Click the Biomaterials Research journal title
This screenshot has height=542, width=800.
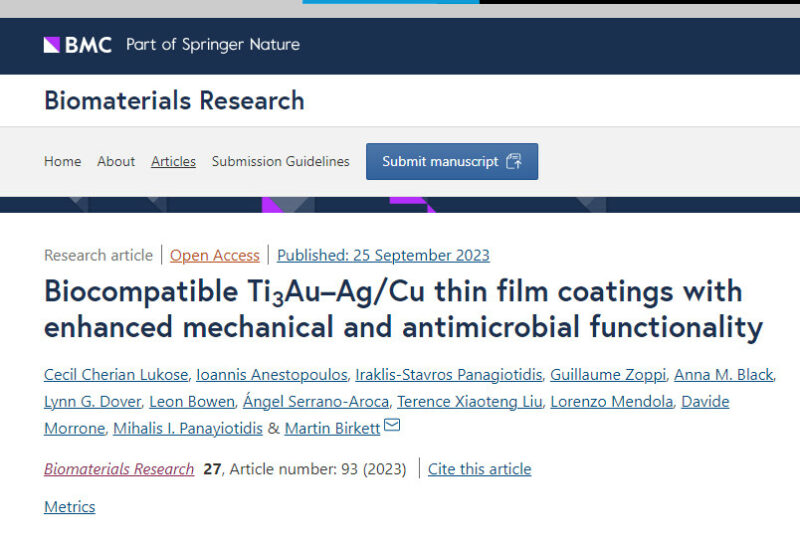point(174,101)
